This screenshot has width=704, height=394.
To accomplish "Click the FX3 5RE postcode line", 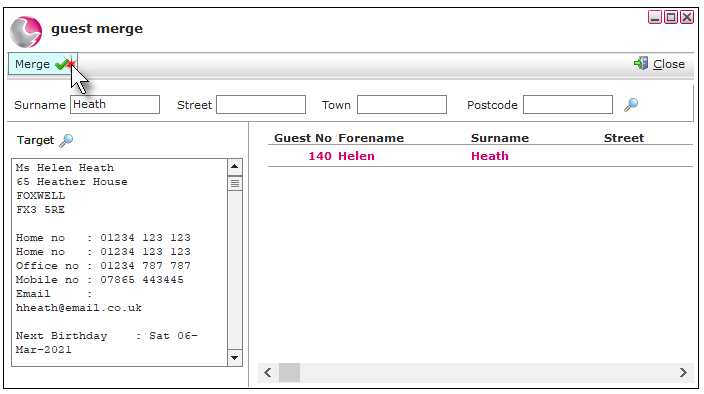I will pyautogui.click(x=40, y=210).
